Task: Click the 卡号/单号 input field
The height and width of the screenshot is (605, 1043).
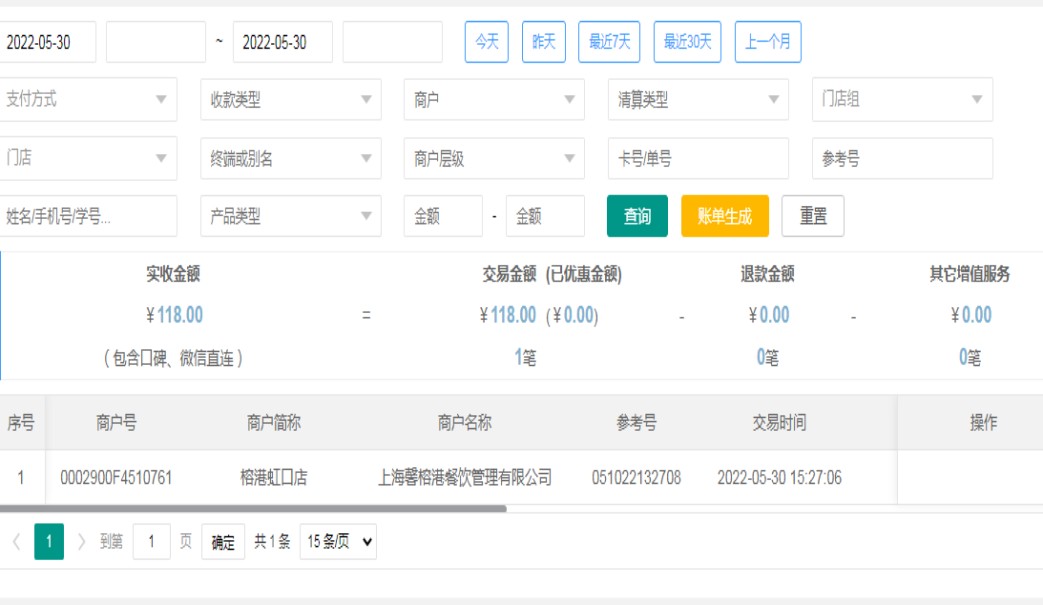Action: [698, 158]
